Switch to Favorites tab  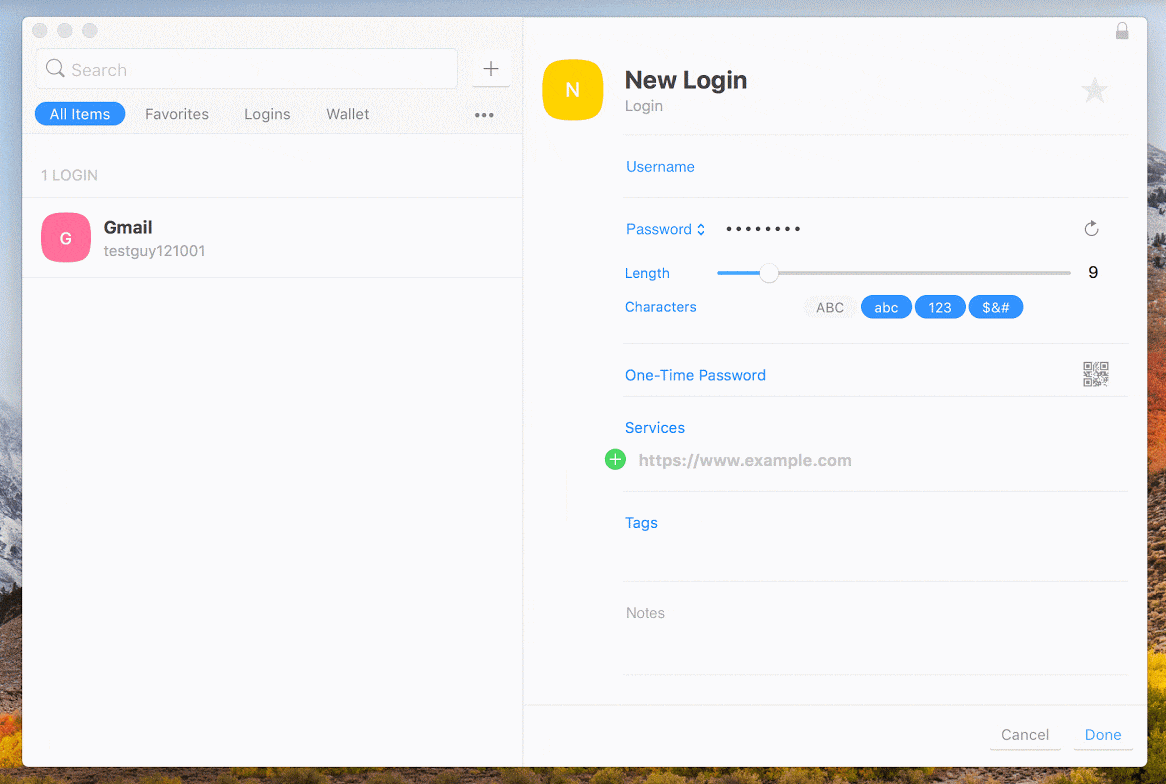point(177,114)
